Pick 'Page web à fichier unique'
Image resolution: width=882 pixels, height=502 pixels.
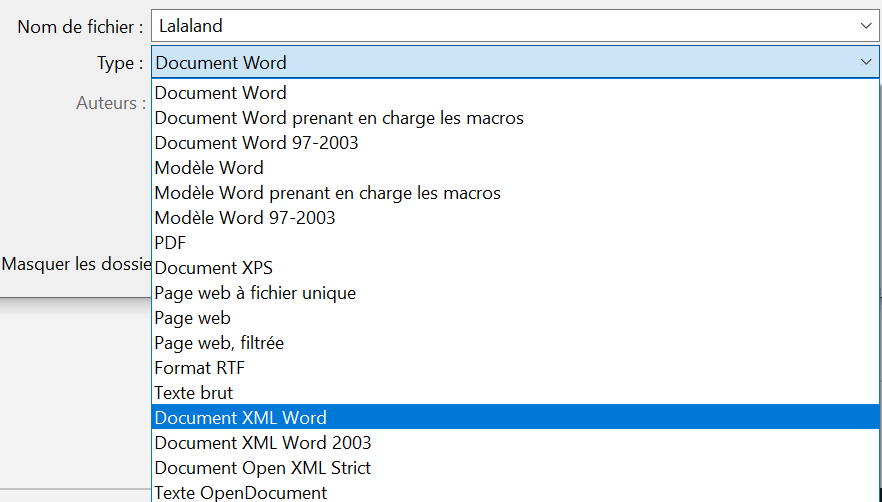[x=515, y=293]
